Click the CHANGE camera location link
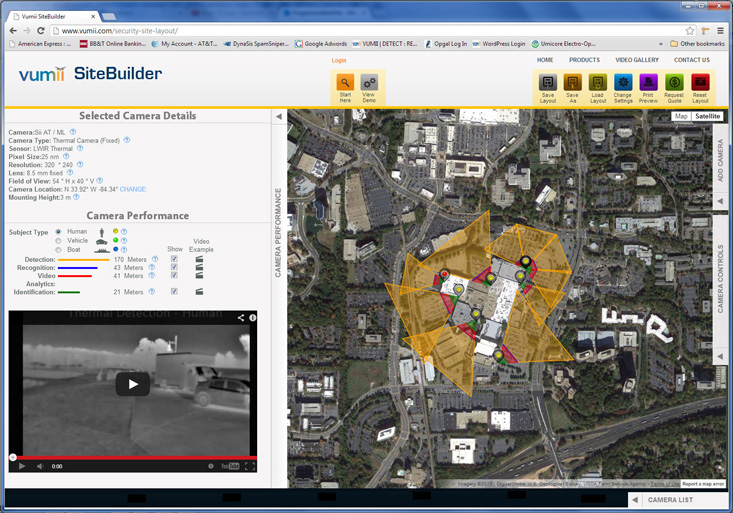Screen dimensions: 733x513 pyautogui.click(x=133, y=189)
